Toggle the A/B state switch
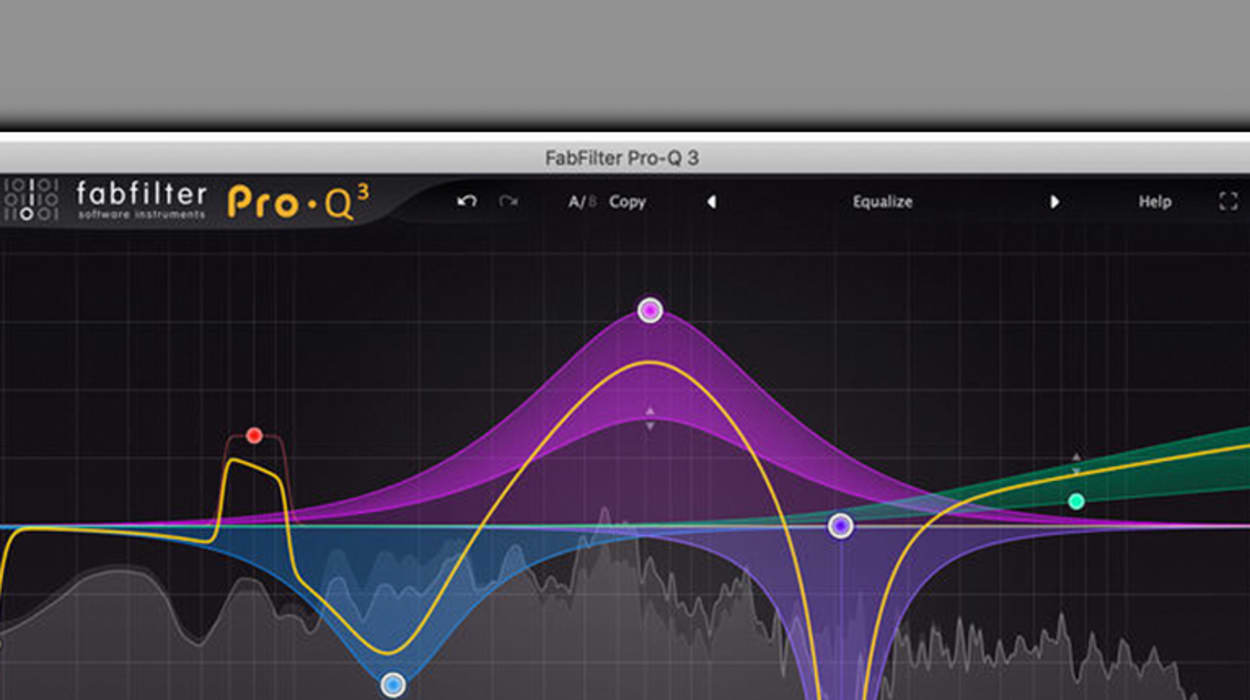1250x700 pixels. coord(581,202)
